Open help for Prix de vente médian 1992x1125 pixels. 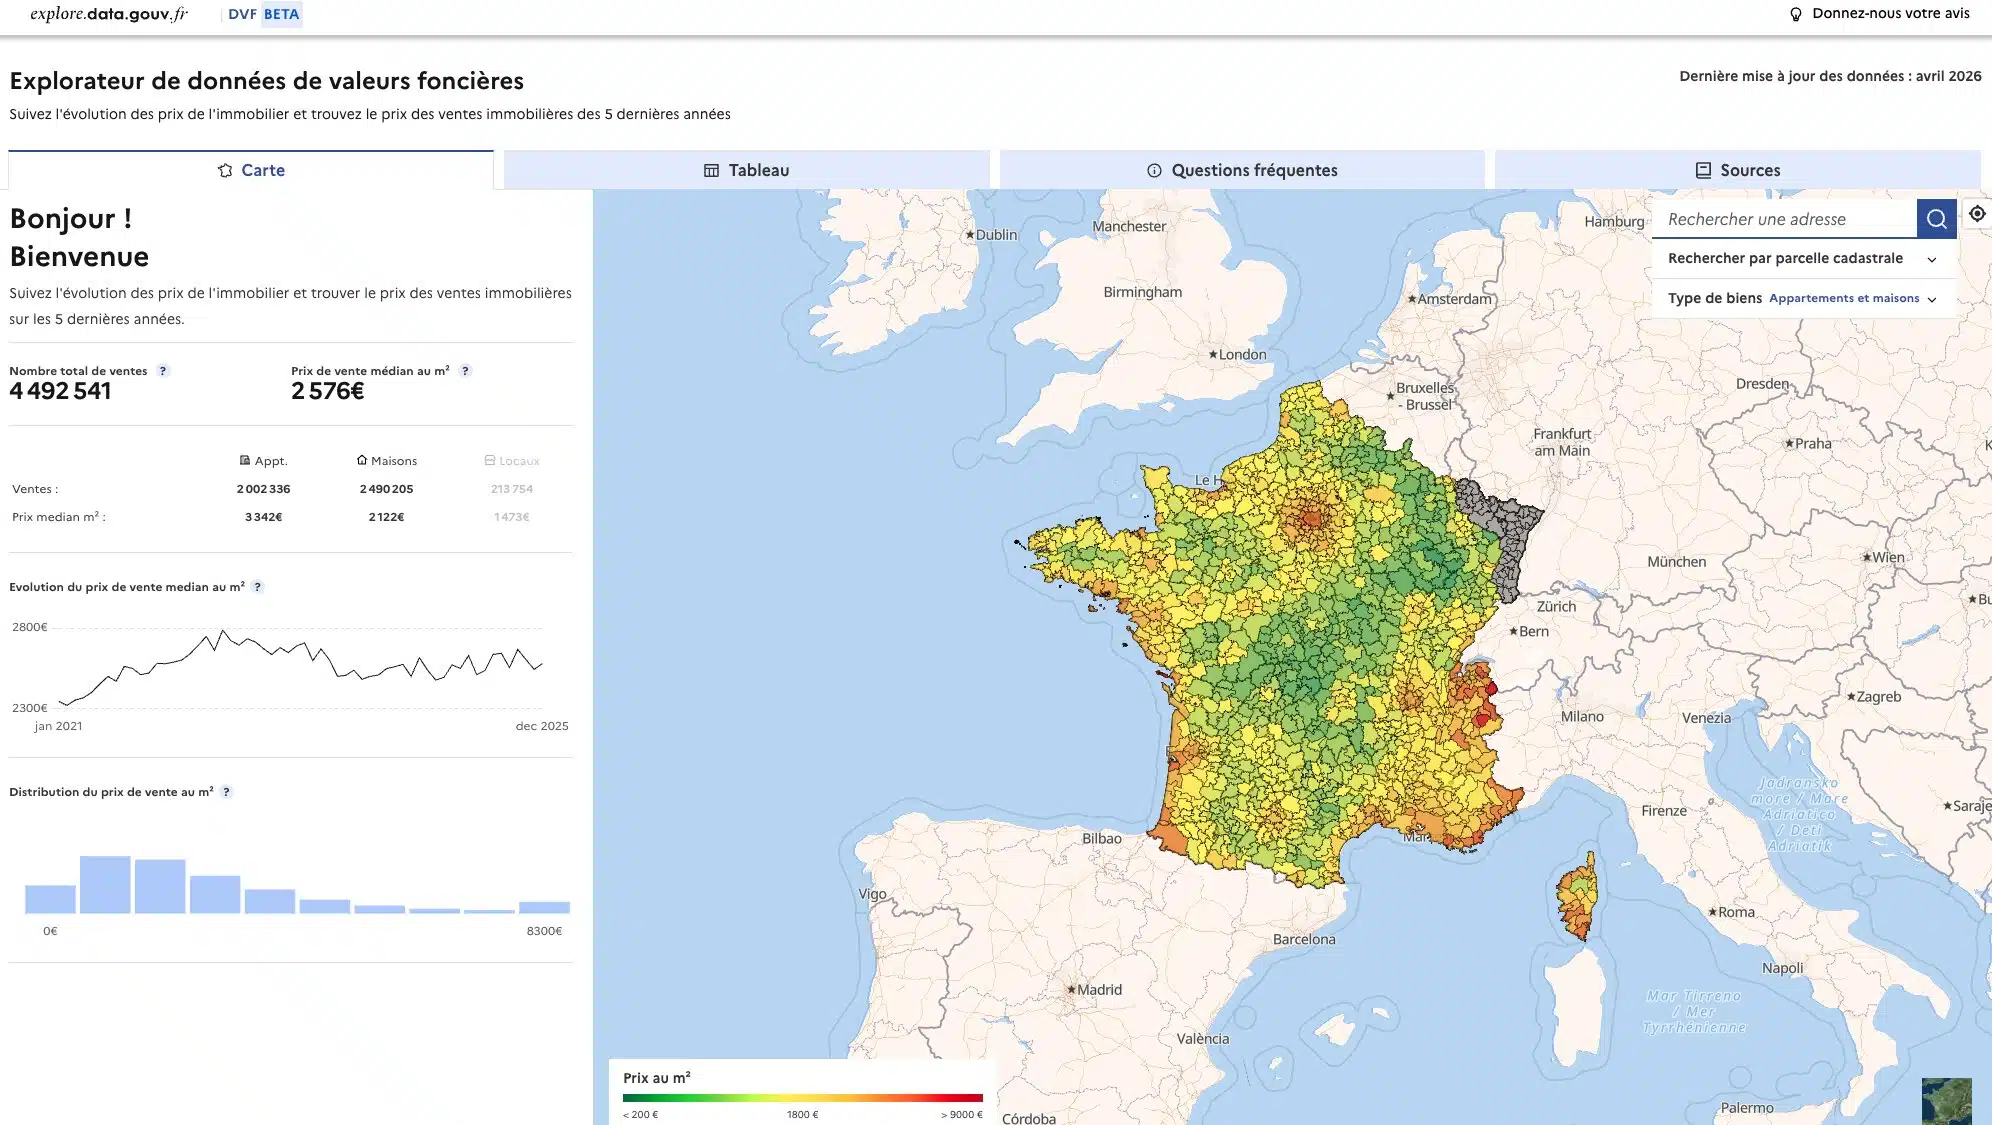pos(465,371)
